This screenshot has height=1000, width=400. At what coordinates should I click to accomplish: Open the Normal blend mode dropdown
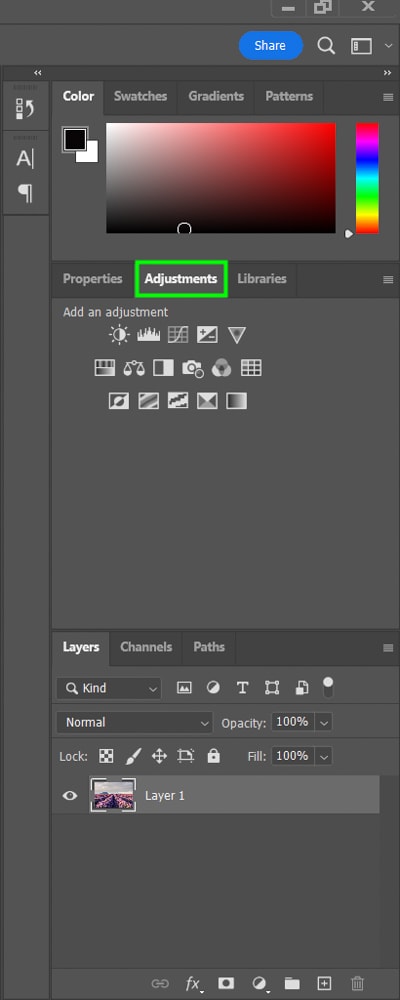135,723
